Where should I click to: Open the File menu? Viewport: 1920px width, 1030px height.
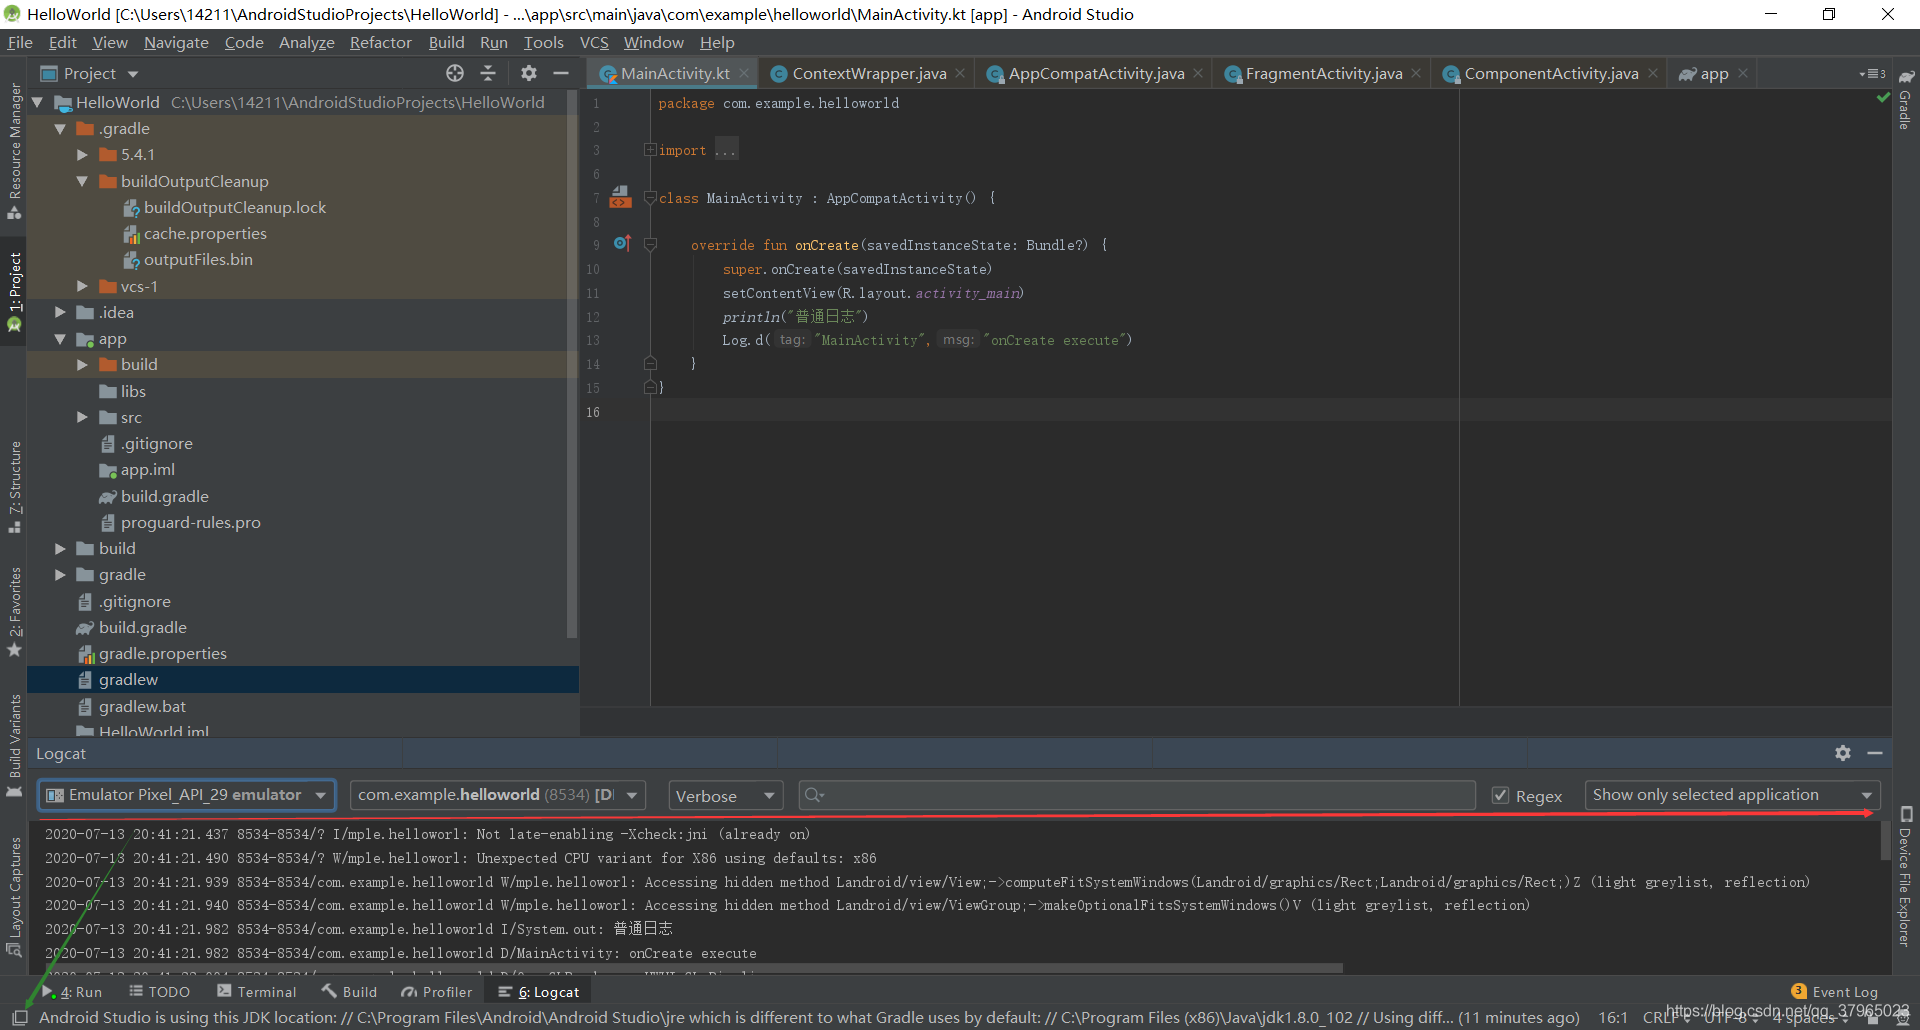(20, 42)
